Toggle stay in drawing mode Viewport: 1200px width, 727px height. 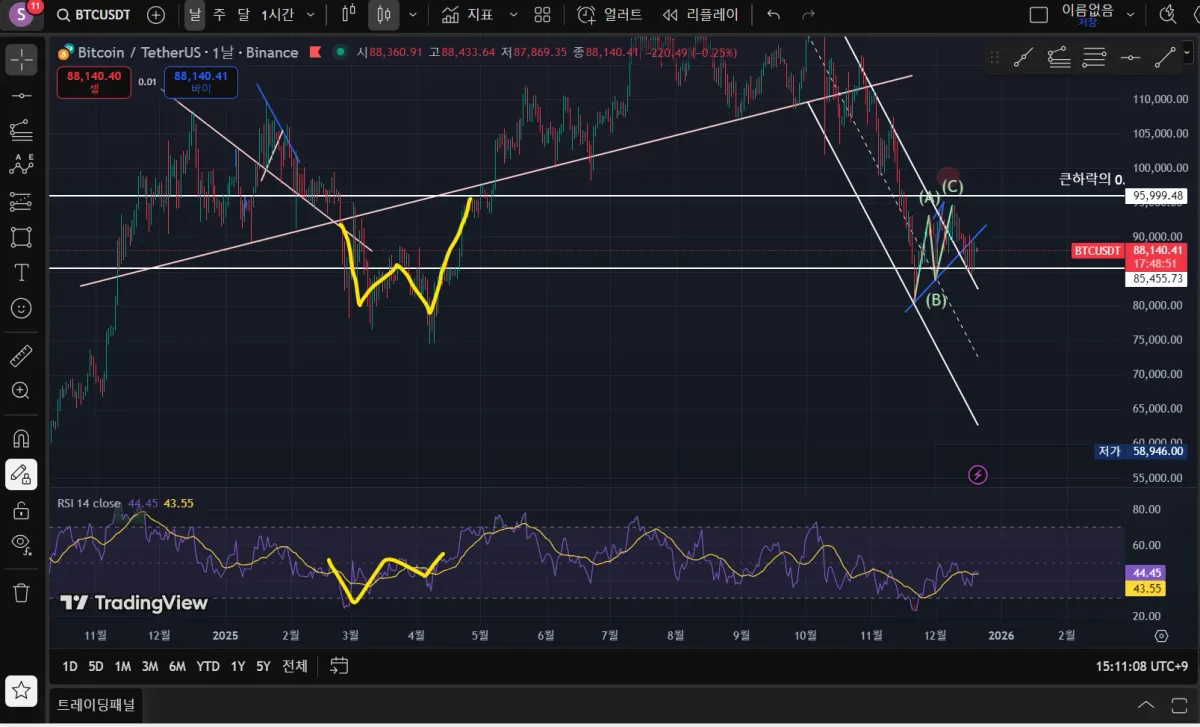(21, 474)
